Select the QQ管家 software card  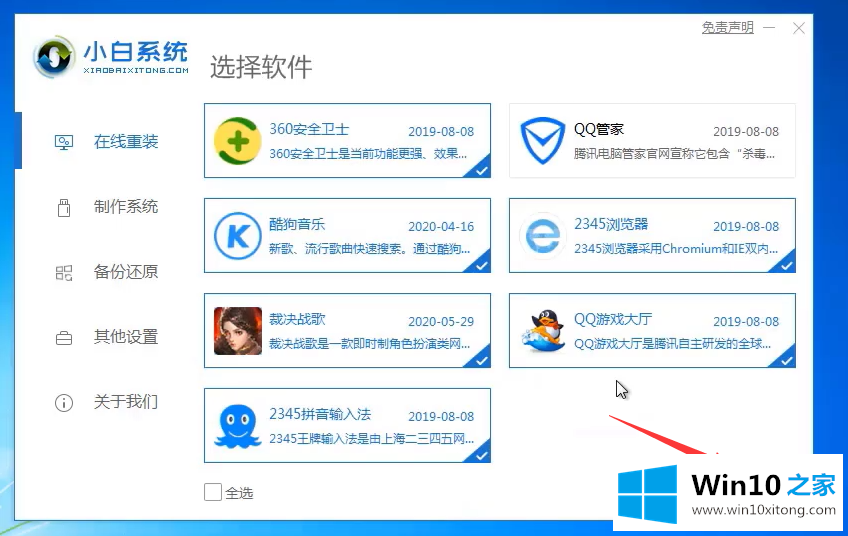click(652, 141)
